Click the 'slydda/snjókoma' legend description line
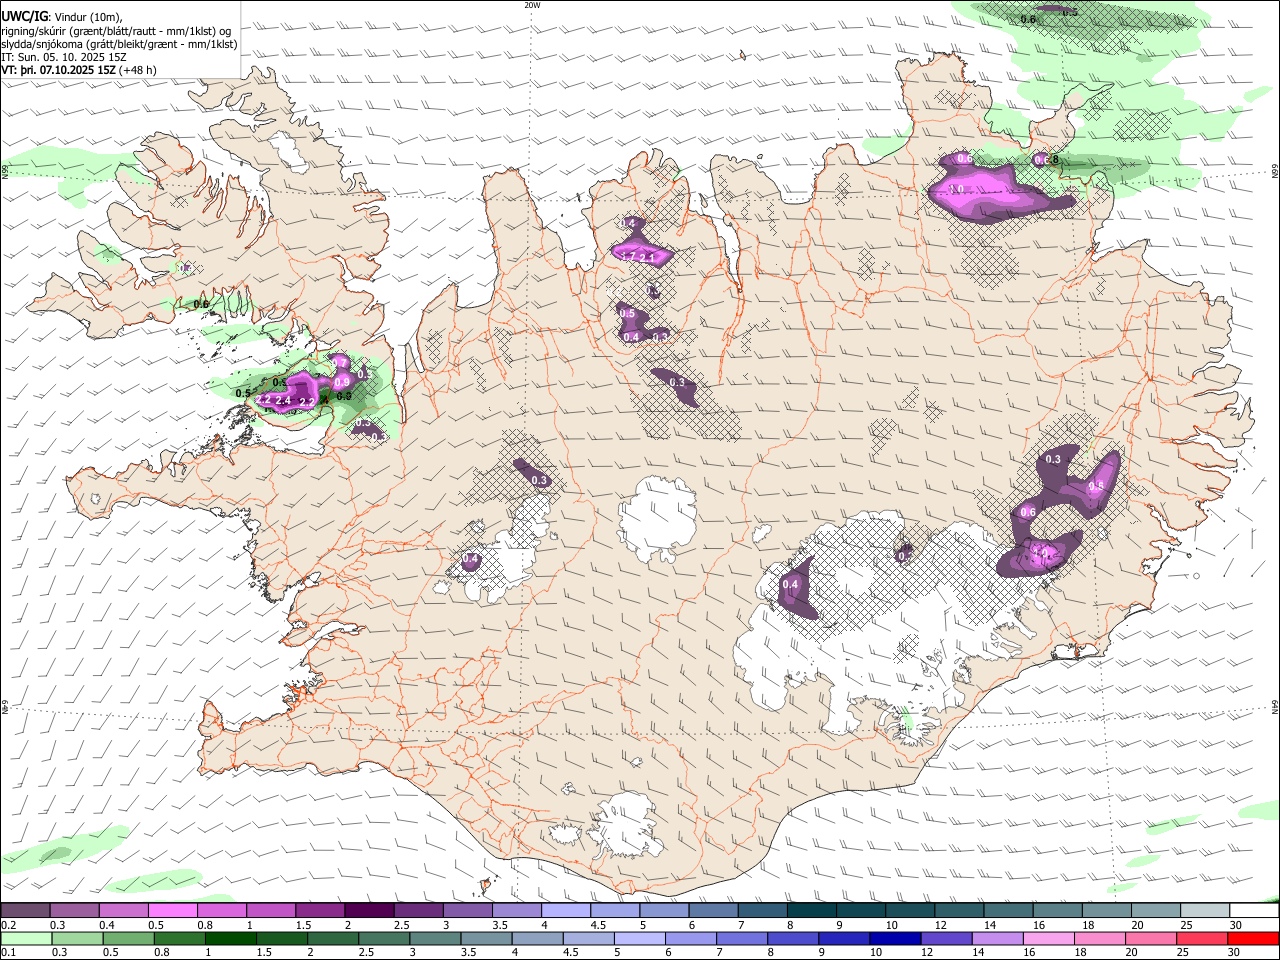The width and height of the screenshot is (1280, 960). point(120,44)
